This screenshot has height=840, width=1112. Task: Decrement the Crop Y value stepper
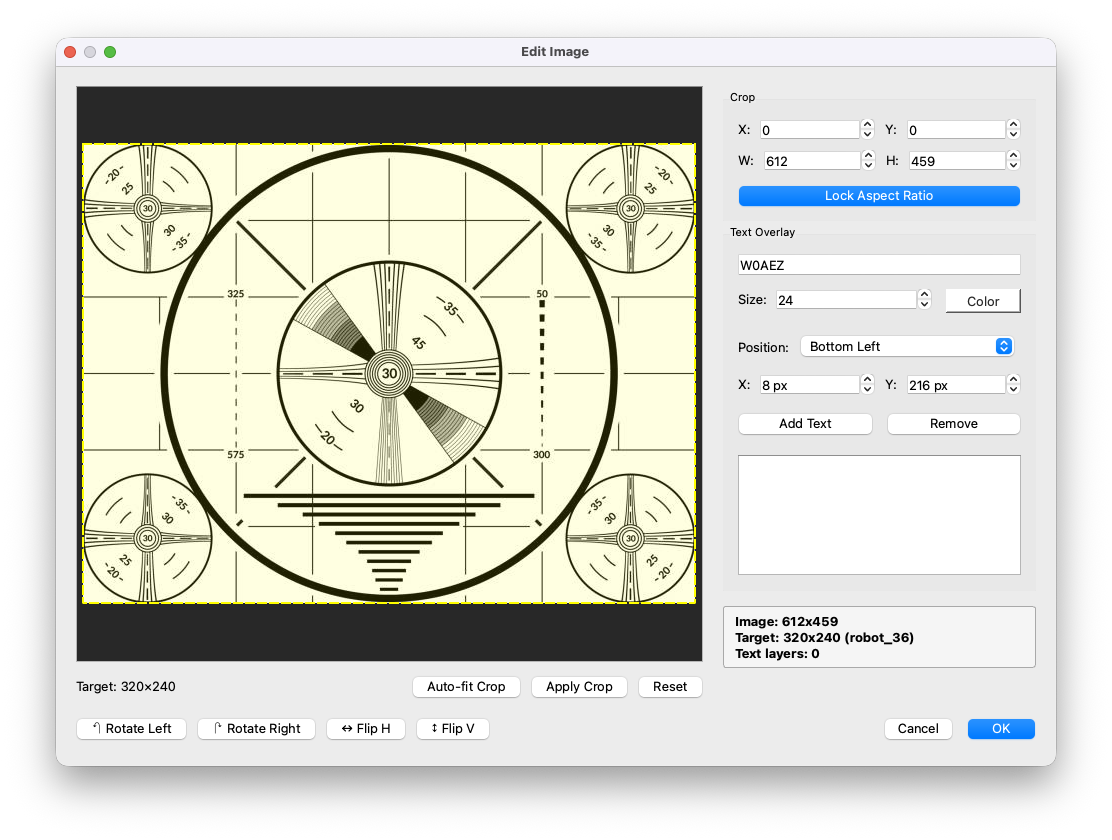coord(1013,134)
